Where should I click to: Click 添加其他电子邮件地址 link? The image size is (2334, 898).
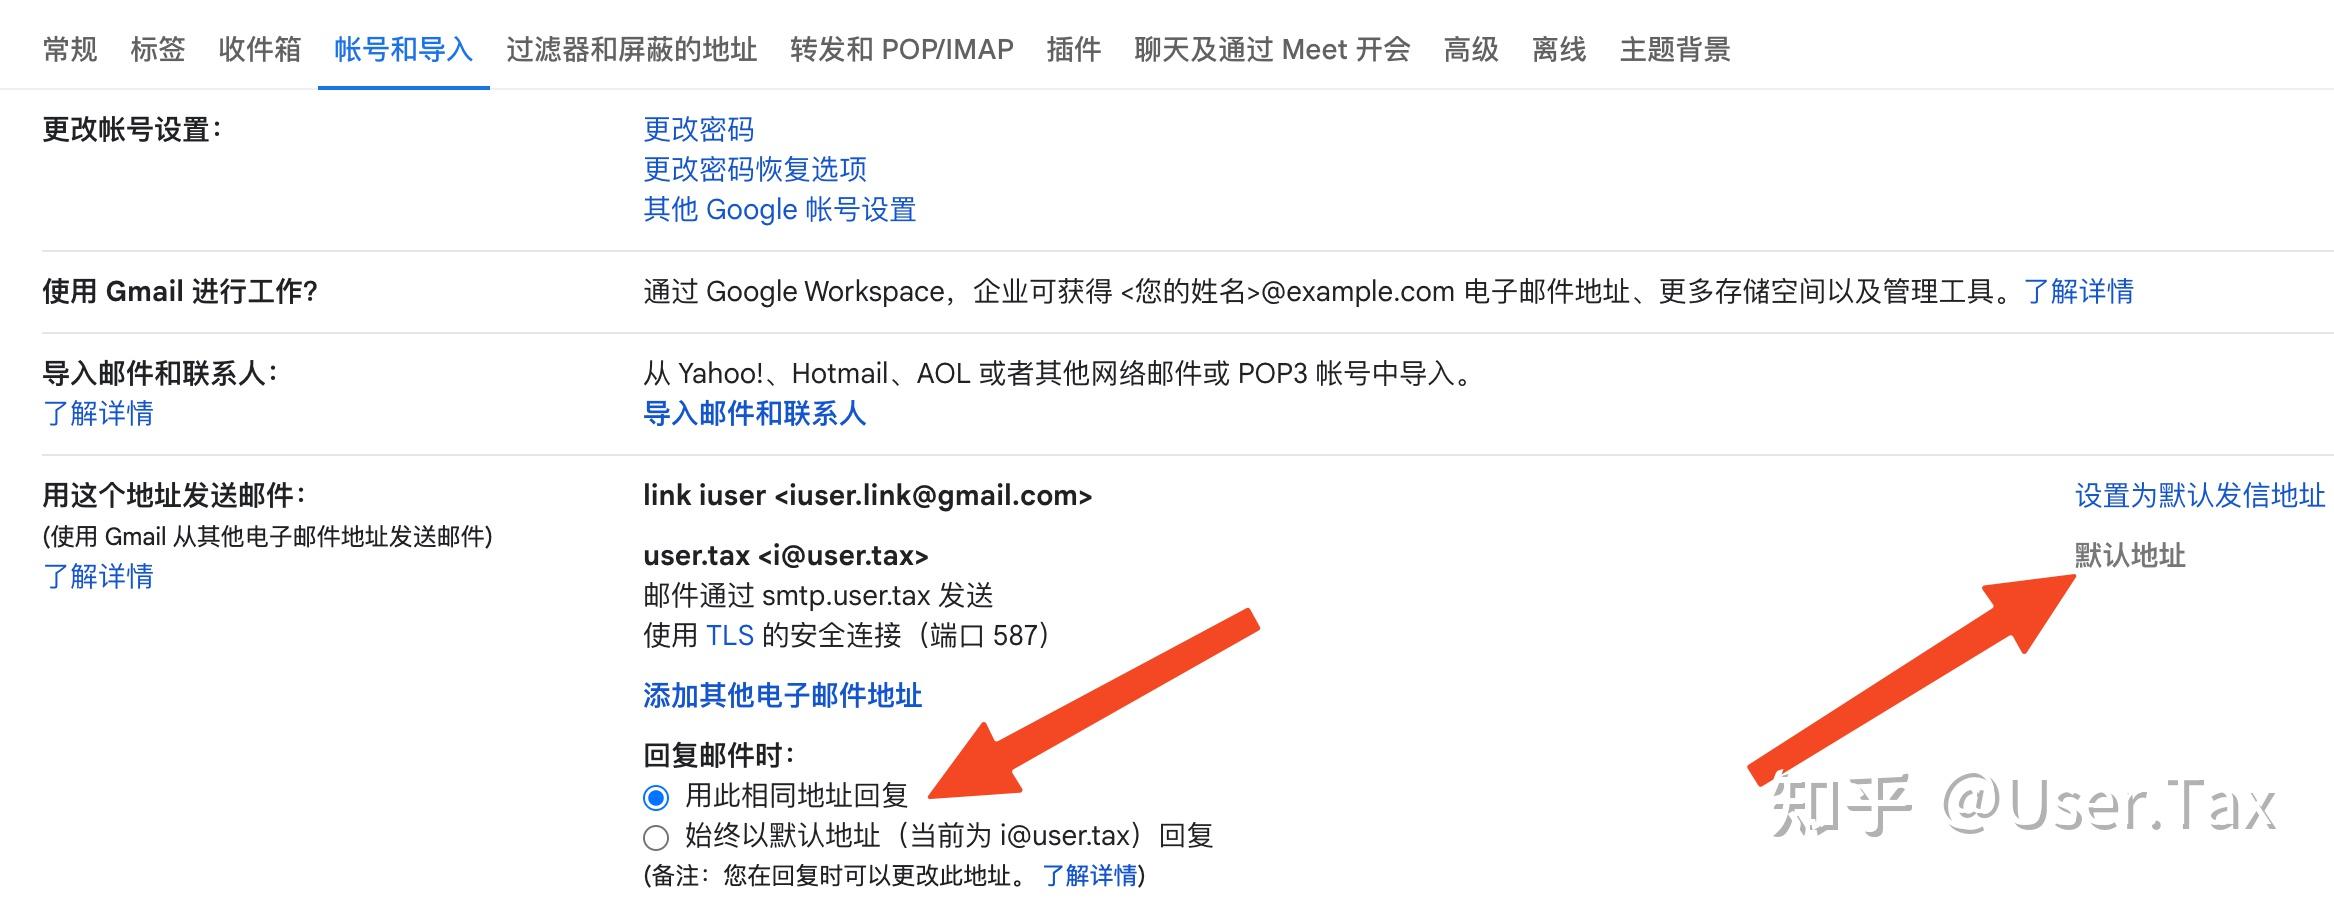(782, 695)
